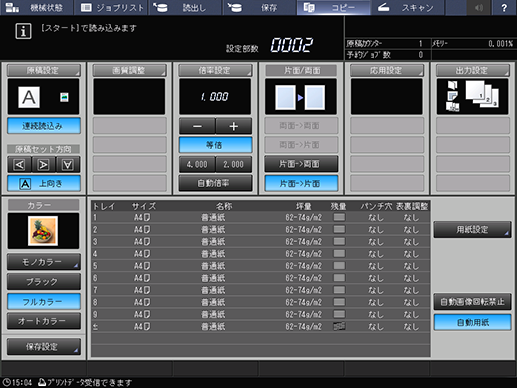517x388 pixels.
Task: Select tray 3 row in paper list
Action: point(260,242)
